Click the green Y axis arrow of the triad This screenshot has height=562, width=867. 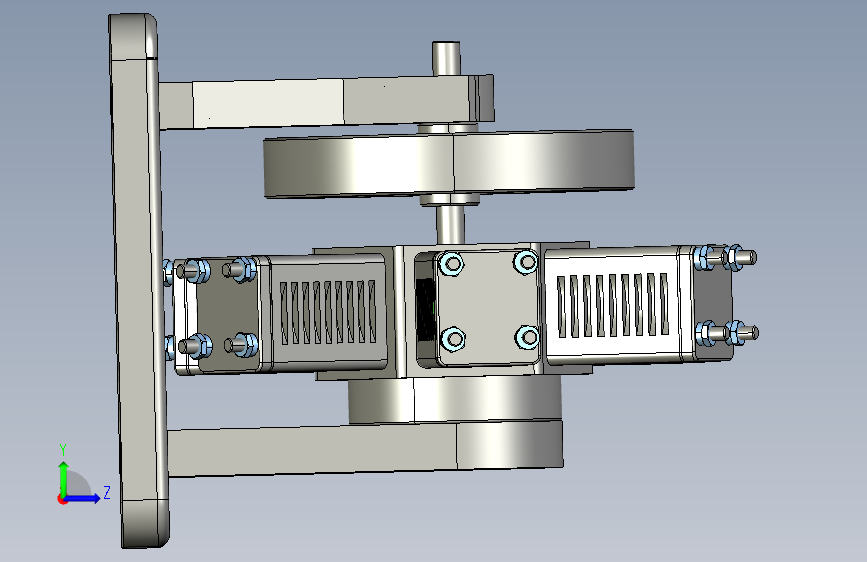[x=64, y=478]
